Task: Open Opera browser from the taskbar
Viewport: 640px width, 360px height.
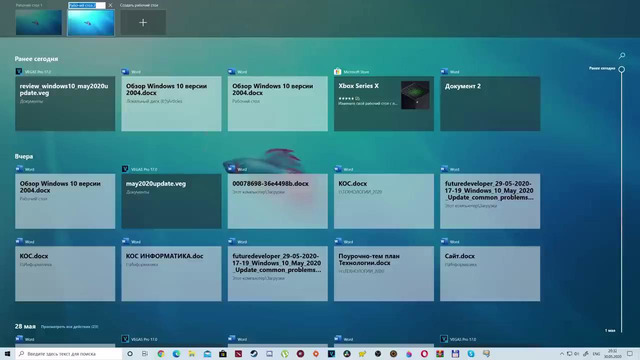Action: [x=424, y=354]
